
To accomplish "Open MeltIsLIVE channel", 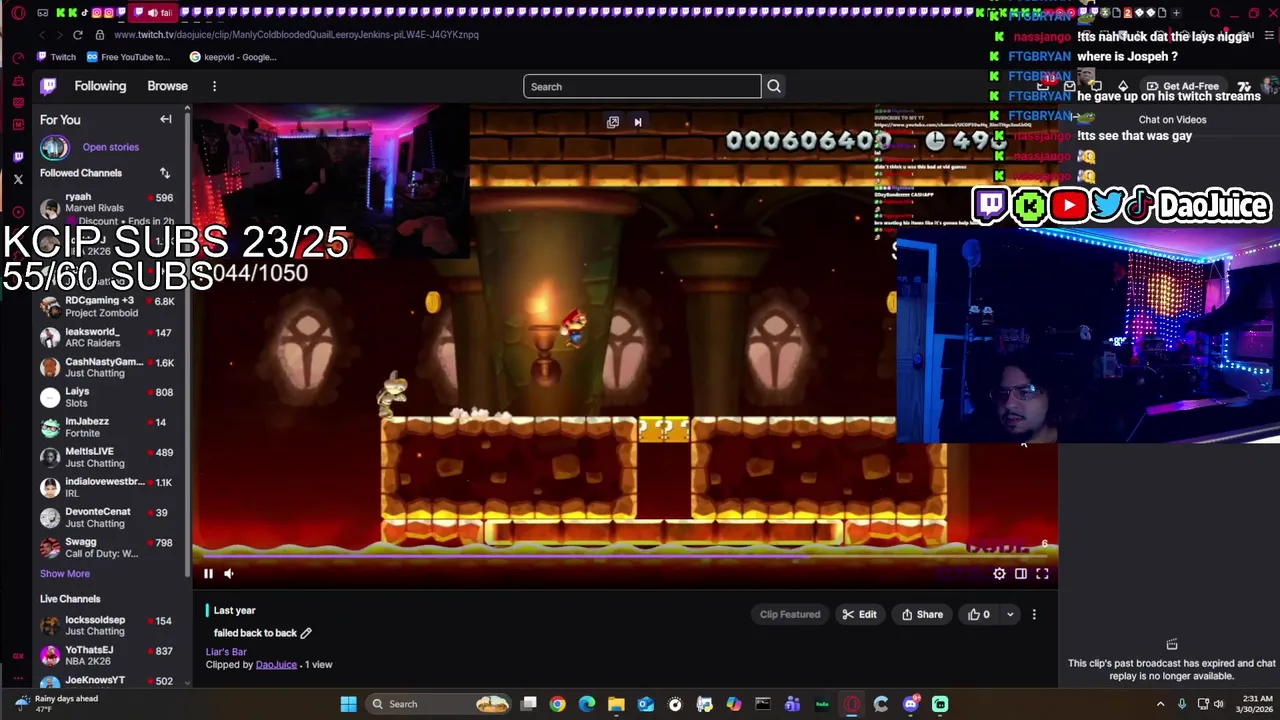I will [x=107, y=457].
